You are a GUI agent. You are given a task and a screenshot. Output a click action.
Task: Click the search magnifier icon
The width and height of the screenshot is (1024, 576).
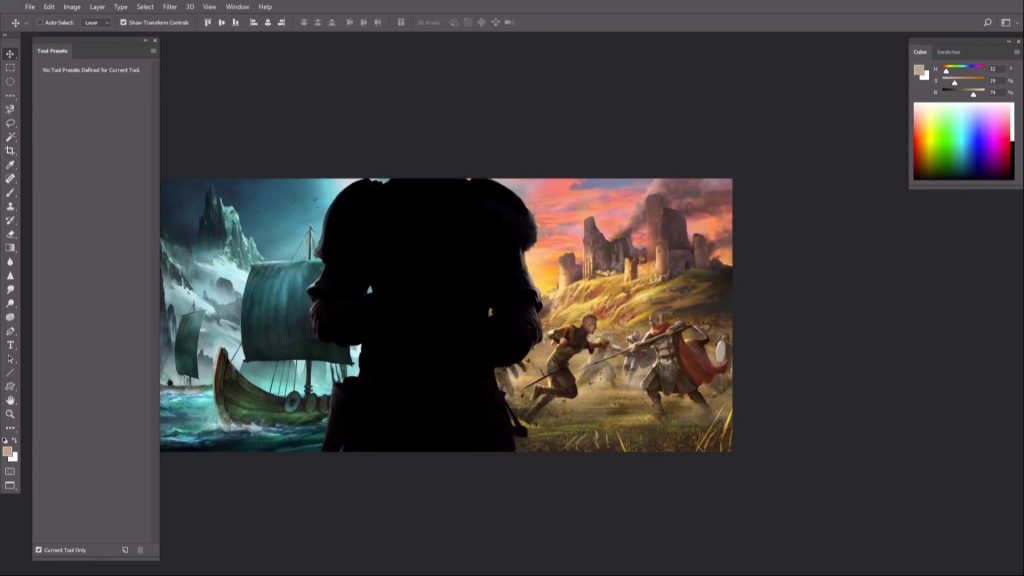(988, 22)
